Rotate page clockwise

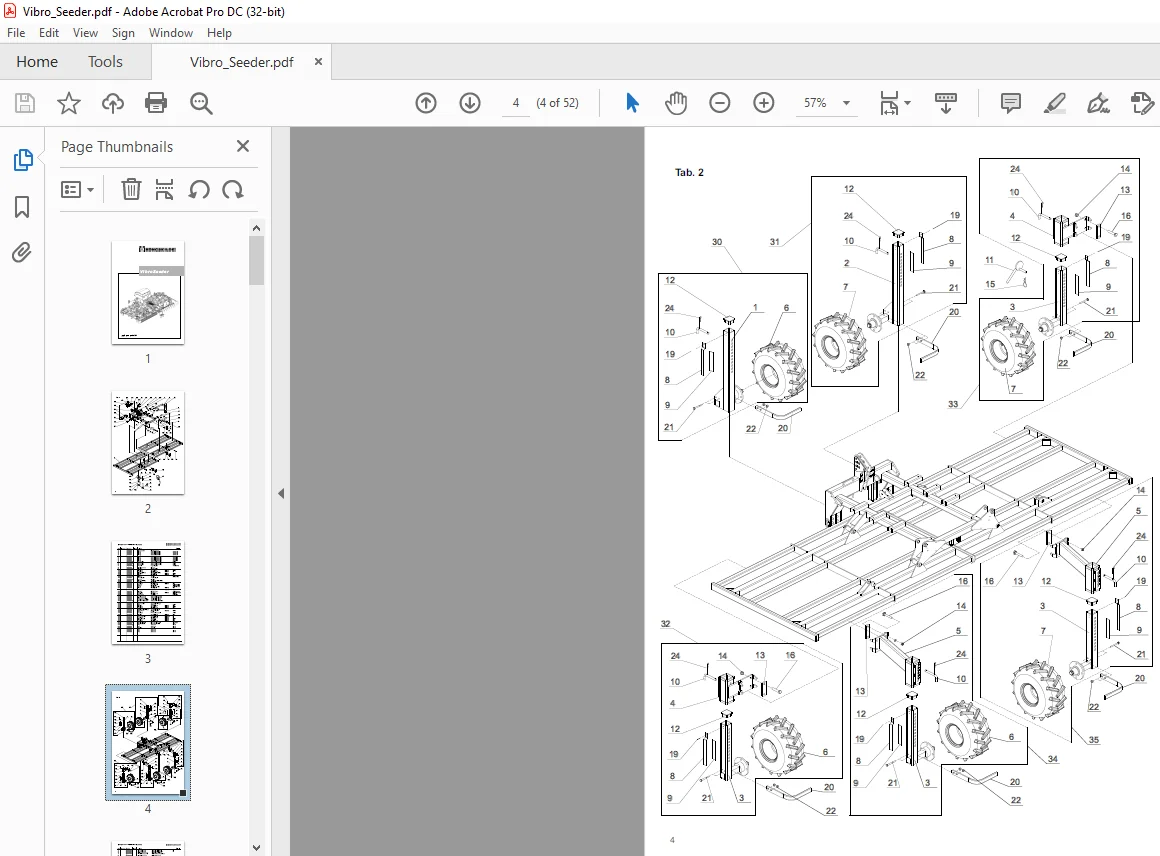click(x=233, y=190)
